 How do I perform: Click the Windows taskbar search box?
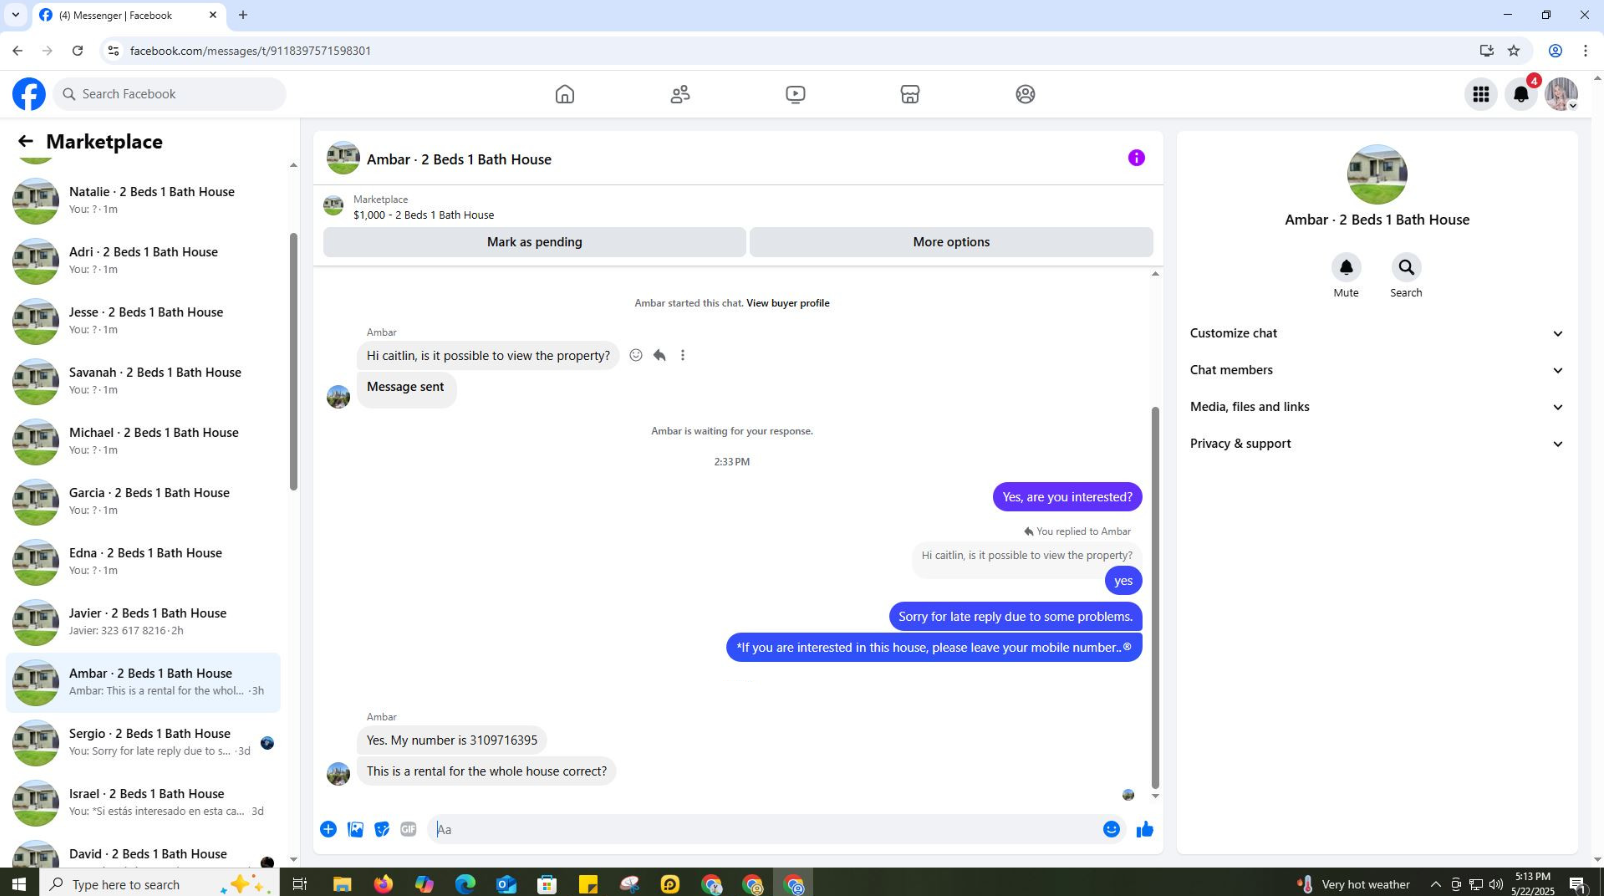coord(160,884)
